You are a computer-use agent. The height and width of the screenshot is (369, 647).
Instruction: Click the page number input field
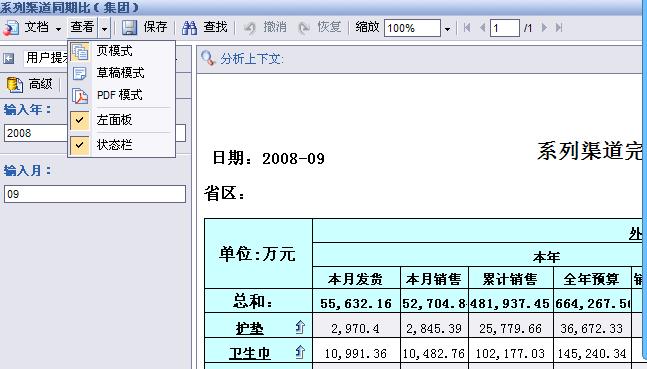504,28
